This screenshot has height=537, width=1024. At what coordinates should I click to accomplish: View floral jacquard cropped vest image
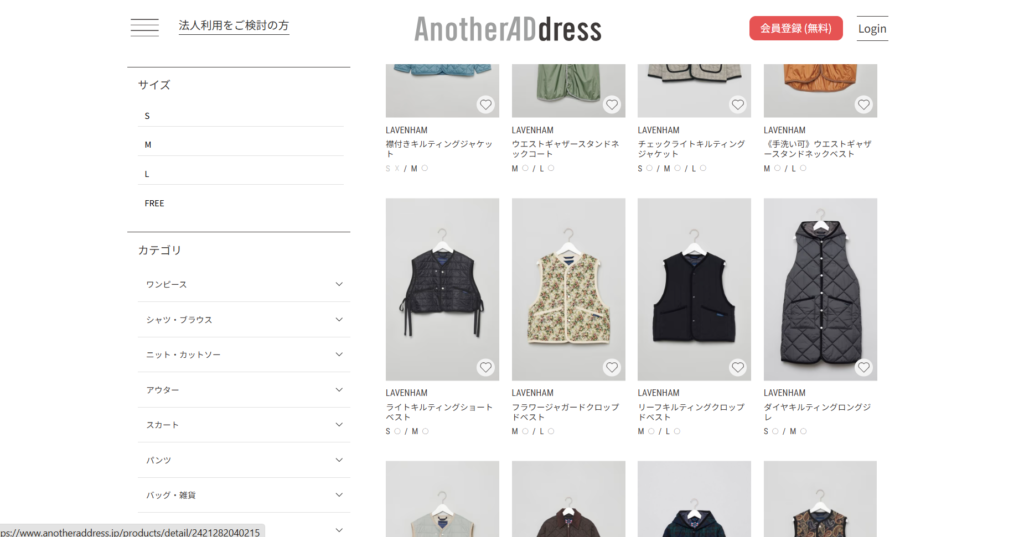tap(568, 289)
